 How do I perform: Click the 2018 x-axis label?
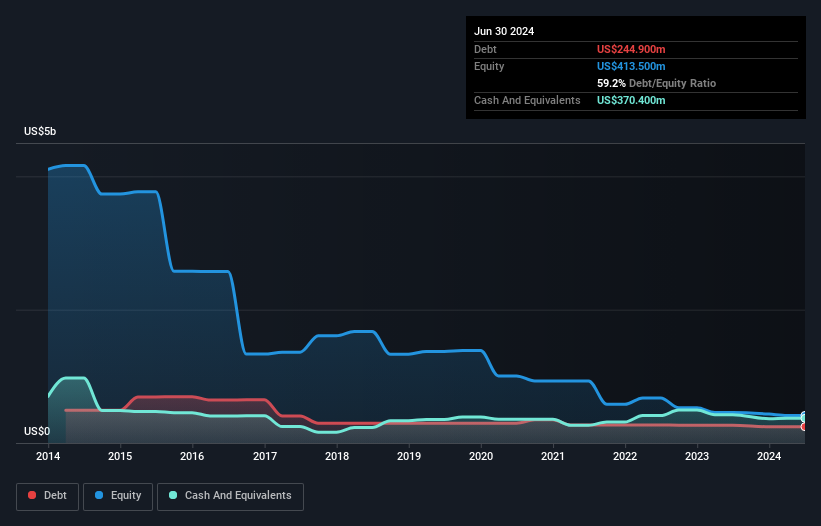[x=337, y=456]
